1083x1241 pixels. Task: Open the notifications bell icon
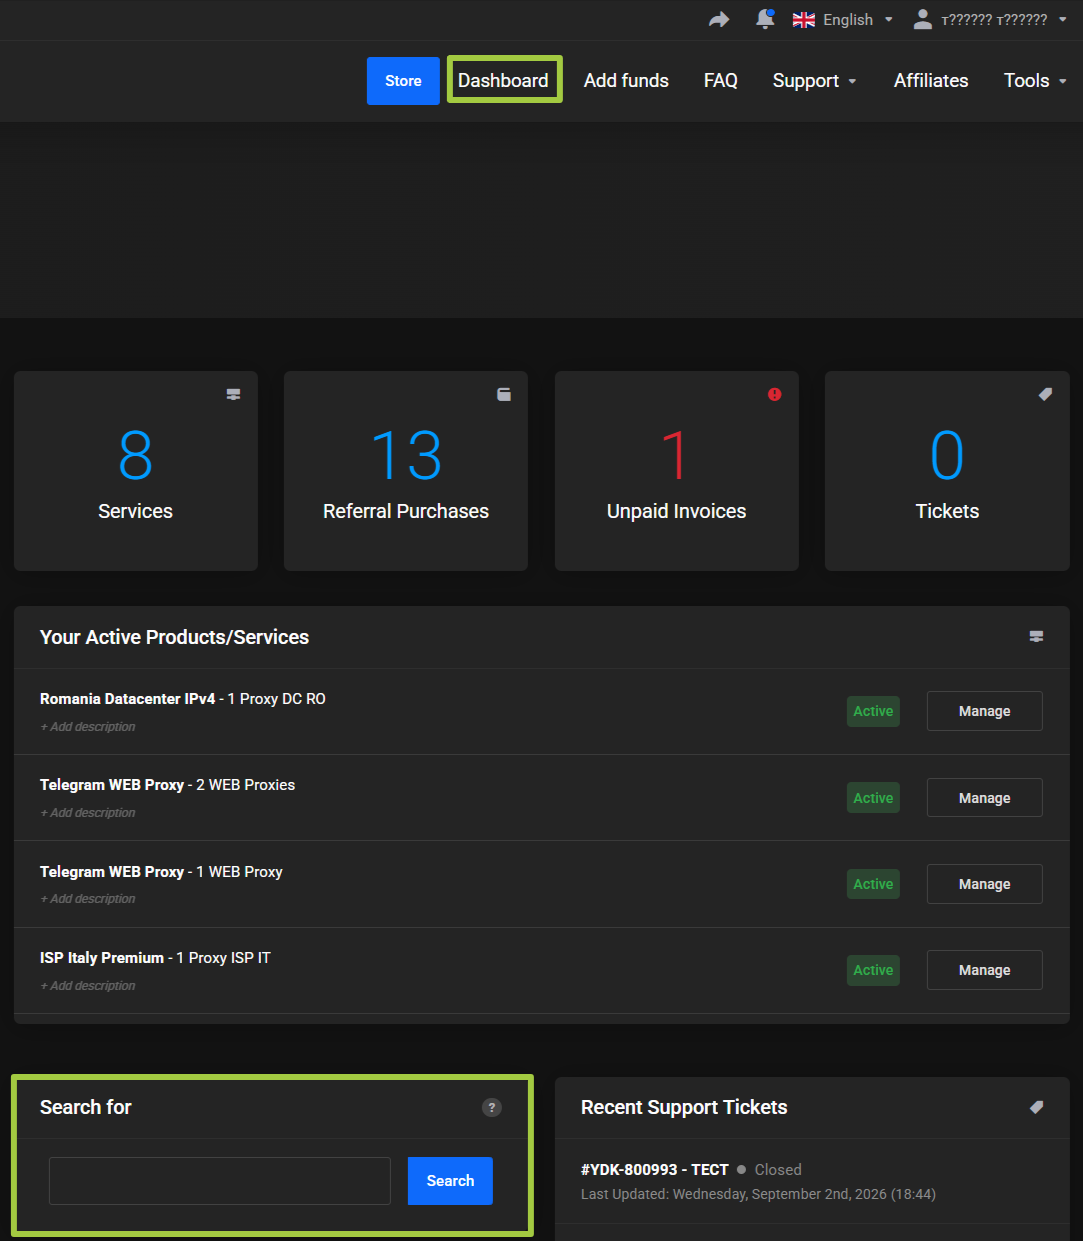pos(765,19)
